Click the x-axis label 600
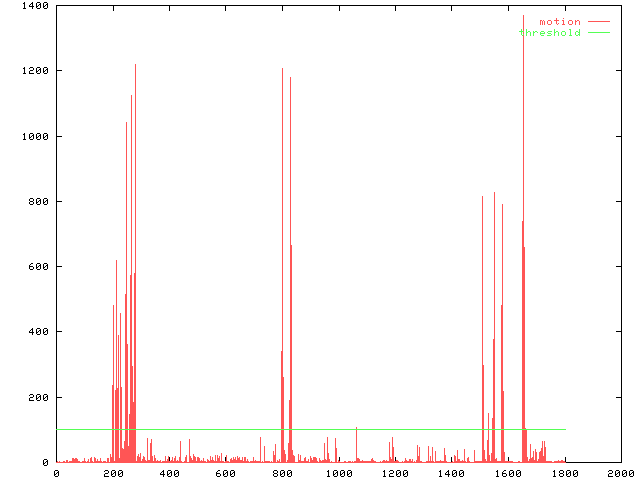 225,473
